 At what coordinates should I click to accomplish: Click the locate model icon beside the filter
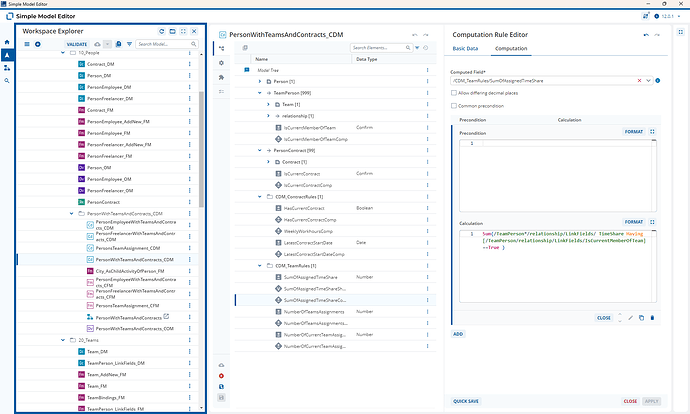pos(118,44)
